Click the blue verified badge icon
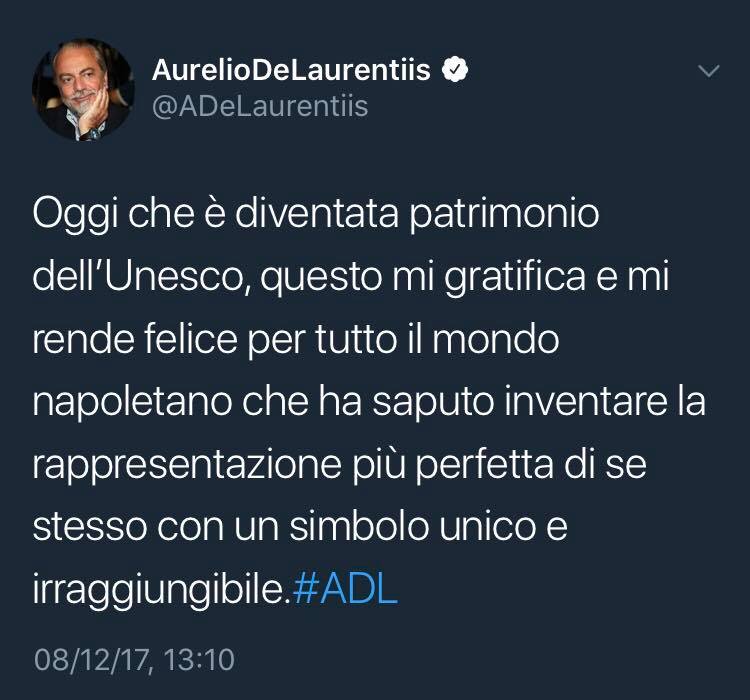The image size is (750, 700). [x=454, y=69]
